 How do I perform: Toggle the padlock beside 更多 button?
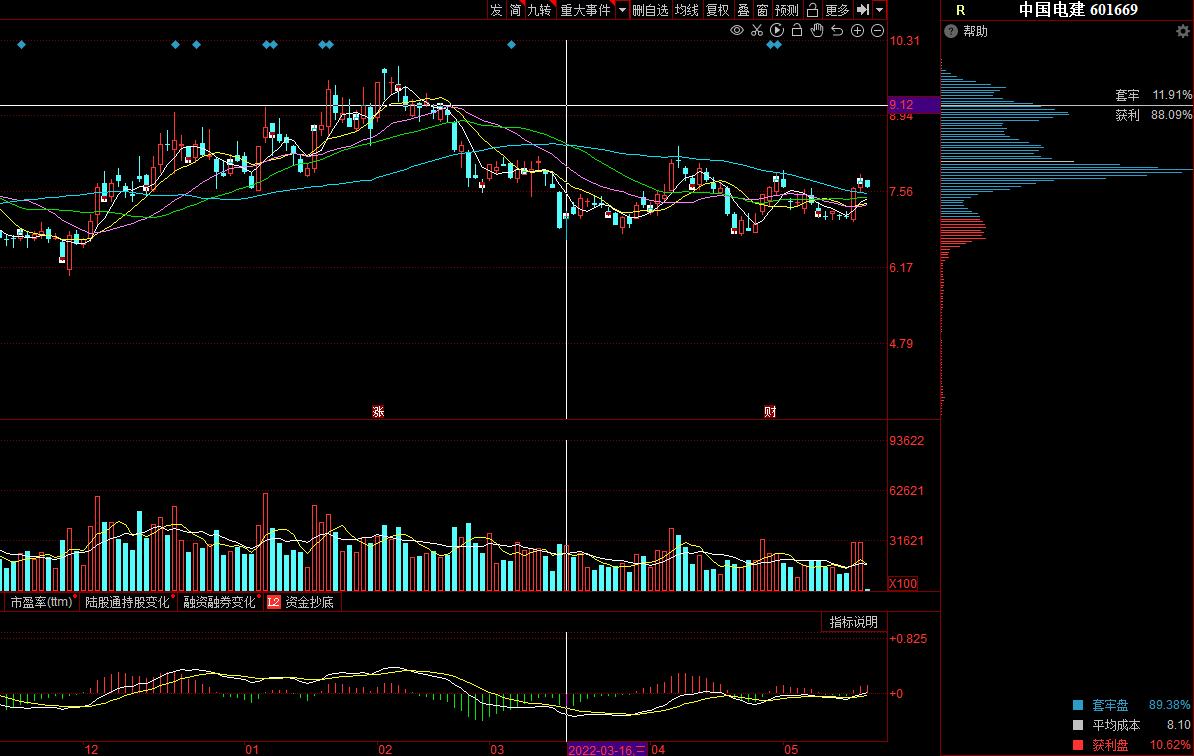(x=813, y=10)
